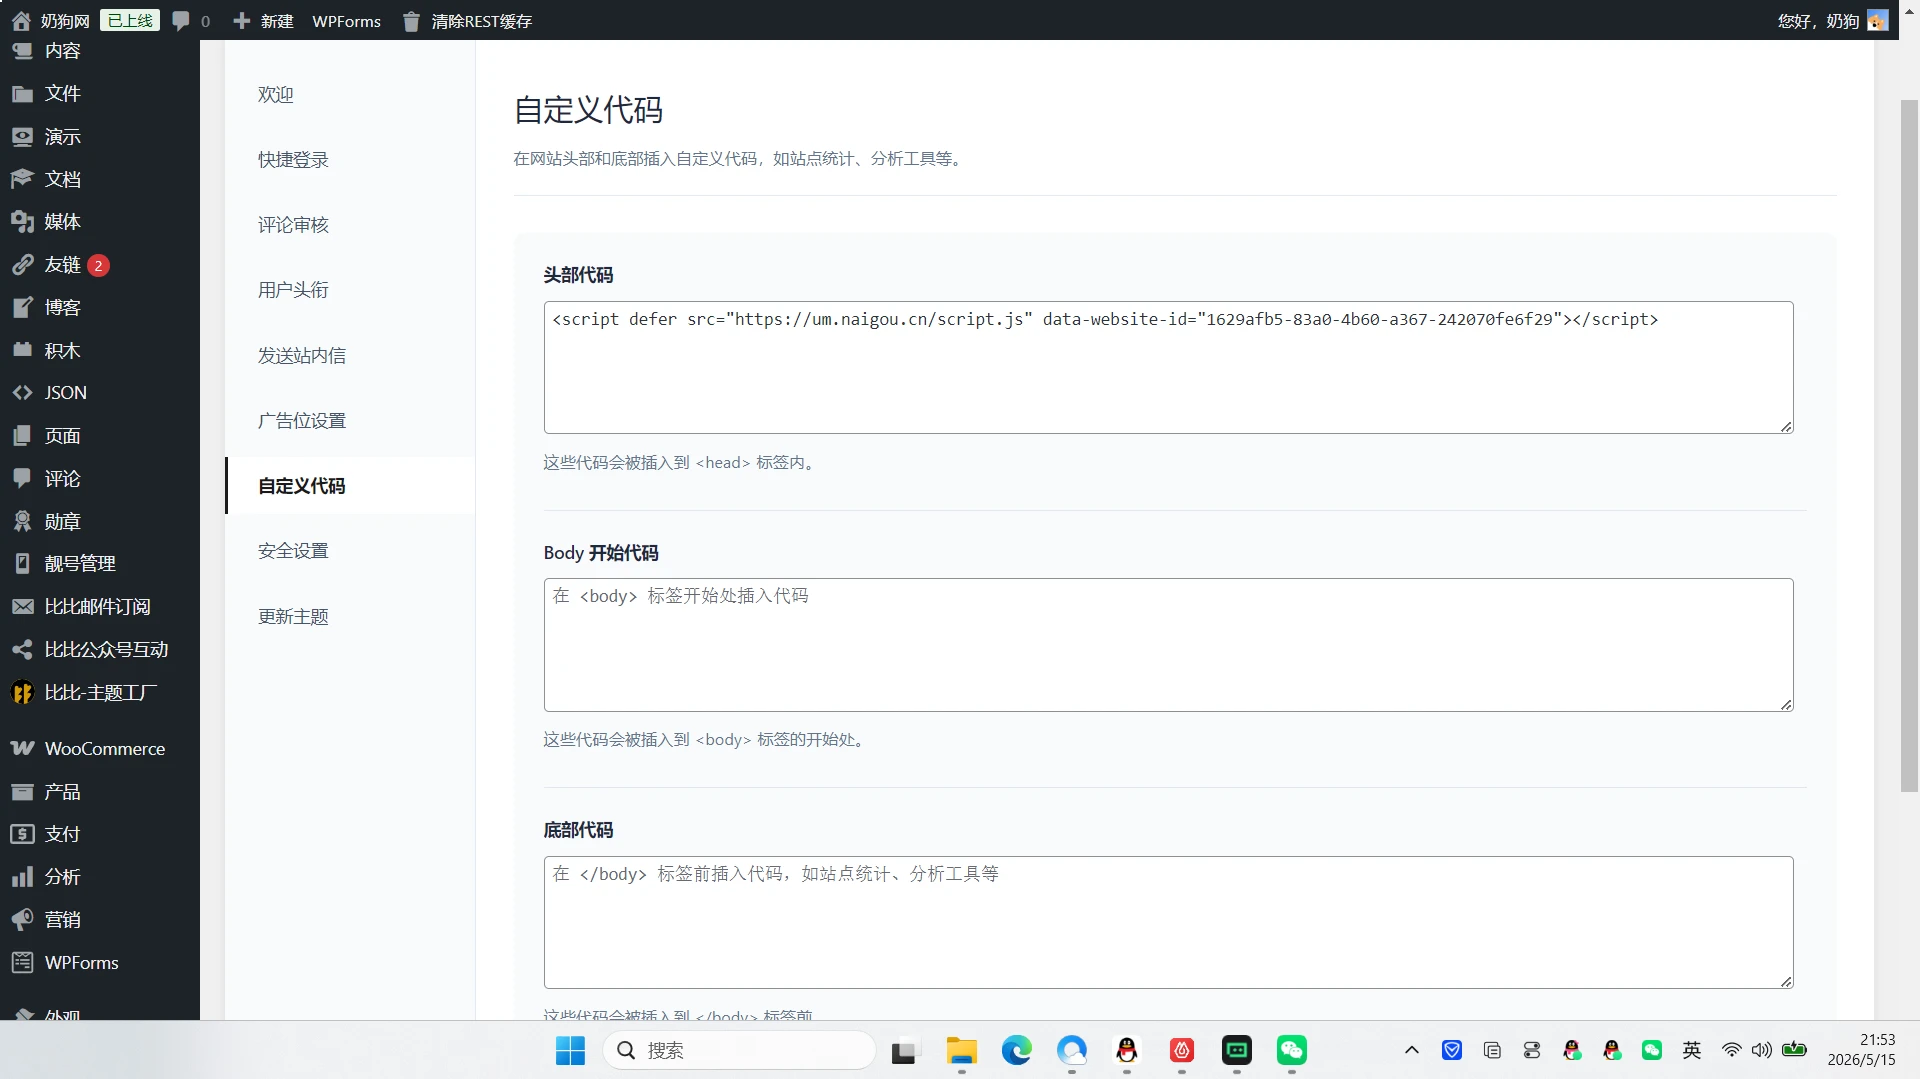Viewport: 1920px width, 1079px height.
Task: Open the QQ penguin taskbar app
Action: (x=1127, y=1050)
